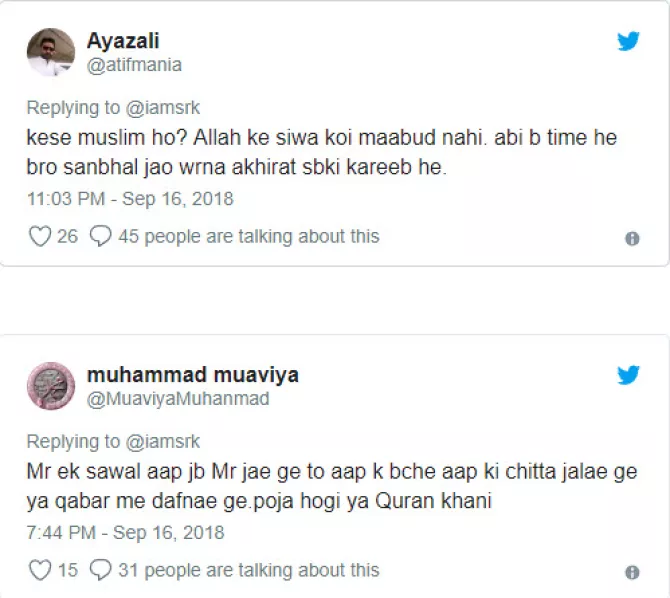Click @iamsrk mention in muaviya's tweet
Viewport: 670px width, 598px height.
coord(162,442)
